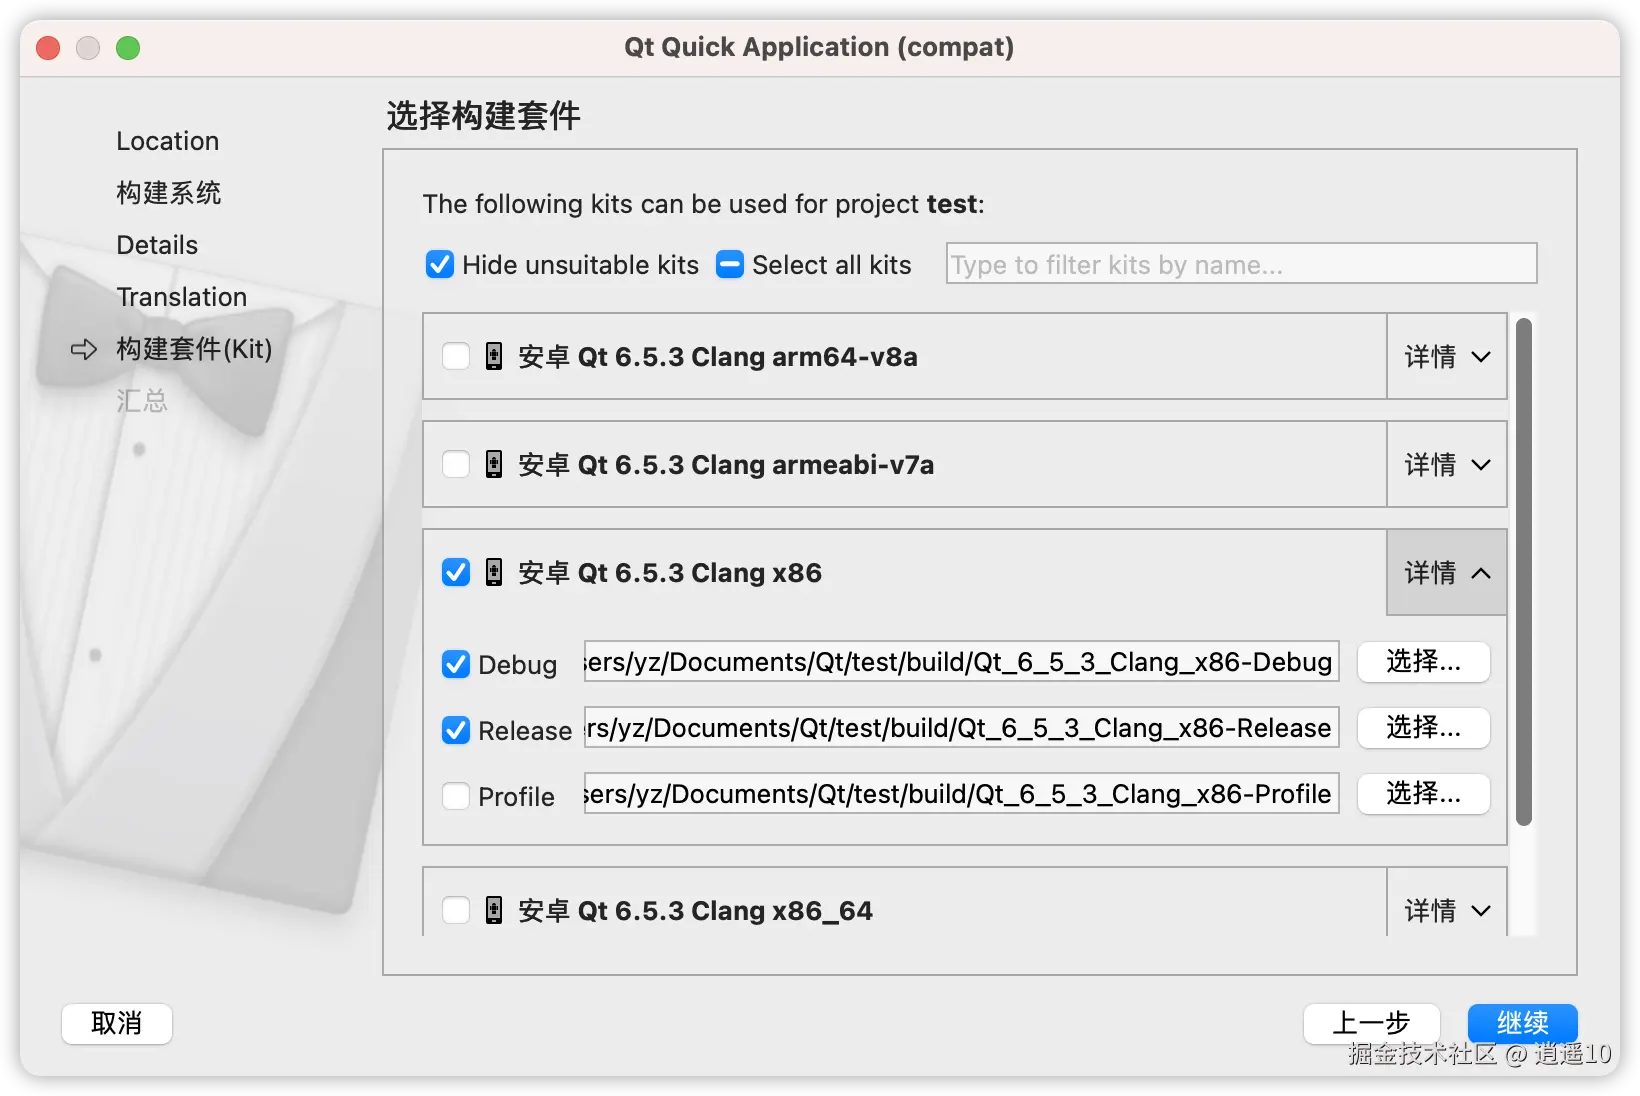Uncheck the 安卓 Qt 6.5.3 Clang x86 kit

[x=456, y=573]
